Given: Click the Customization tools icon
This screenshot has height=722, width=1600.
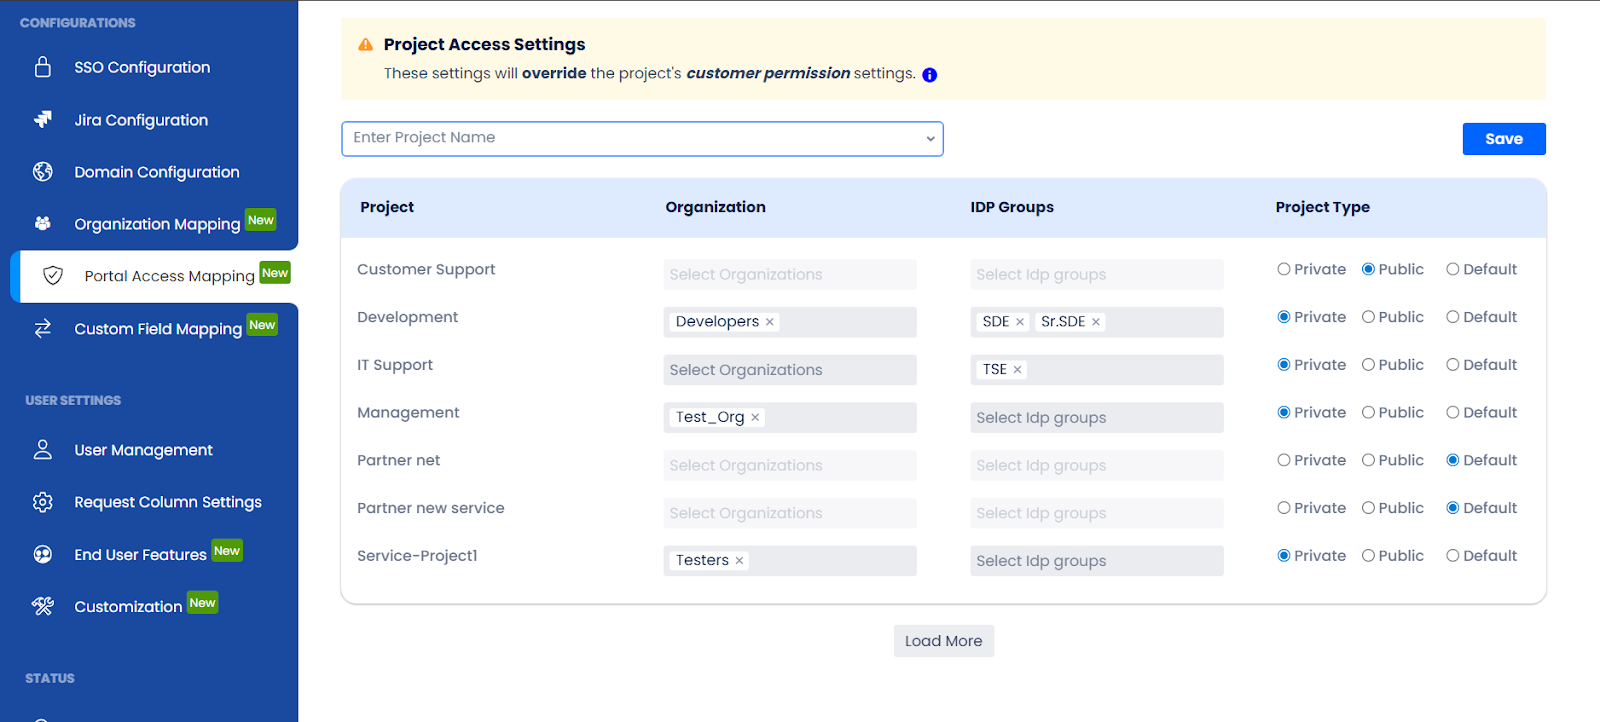Looking at the screenshot, I should coord(43,606).
